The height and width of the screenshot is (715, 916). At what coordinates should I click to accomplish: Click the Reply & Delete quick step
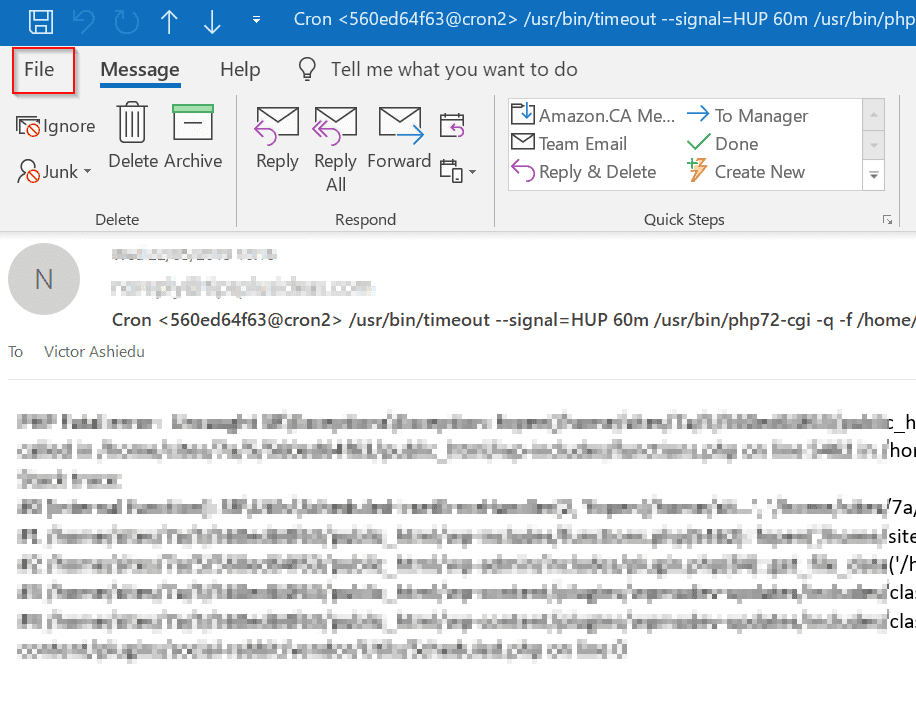[x=584, y=172]
